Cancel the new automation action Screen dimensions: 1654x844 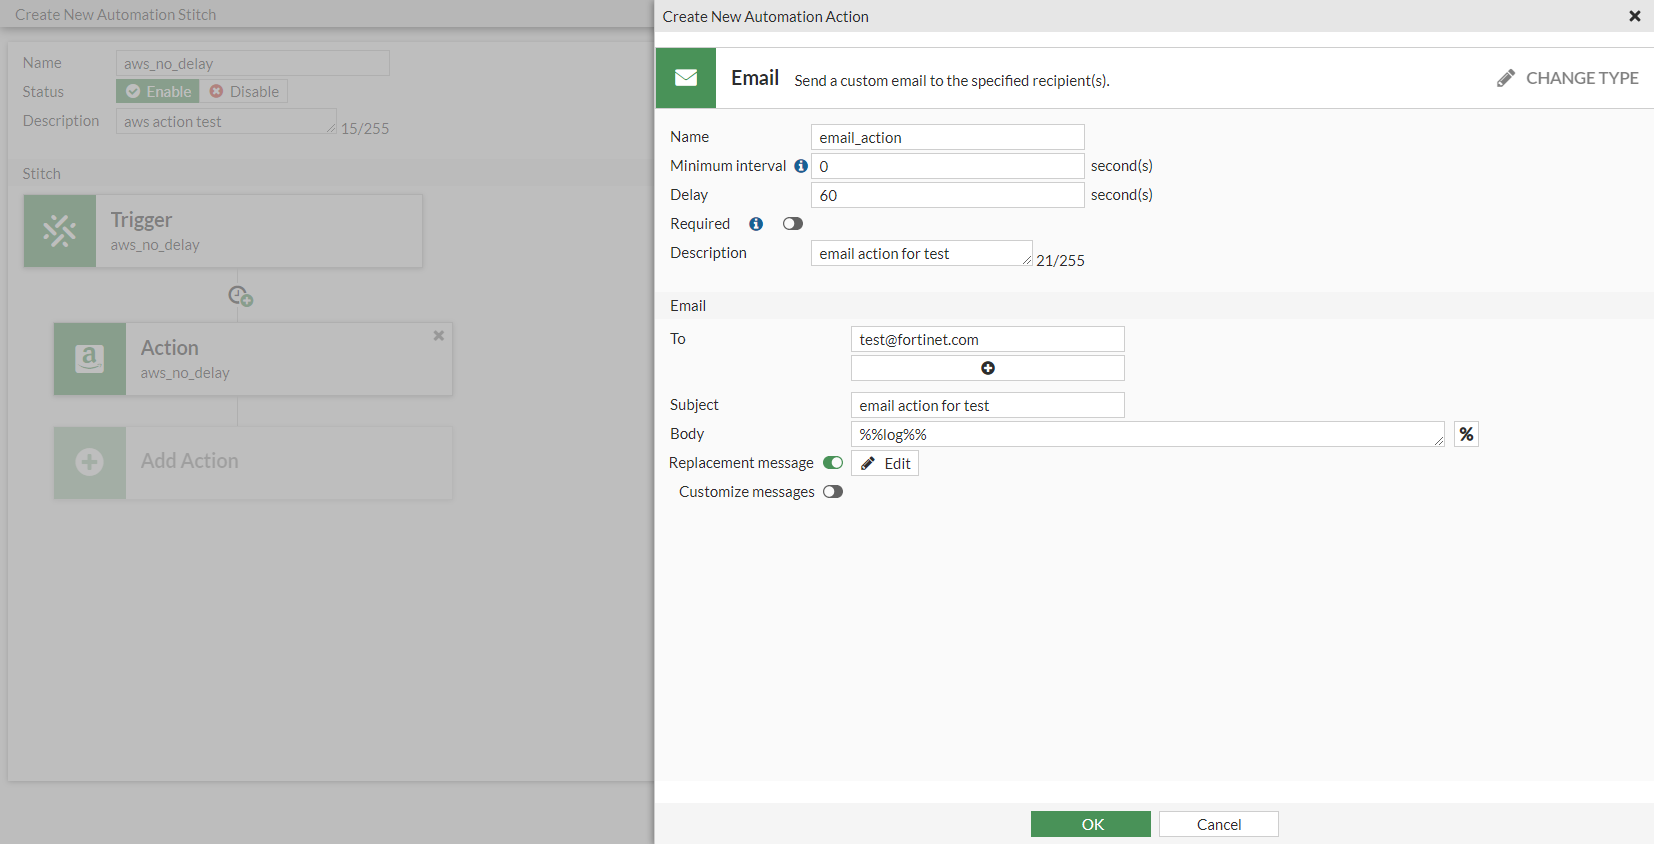pos(1218,824)
